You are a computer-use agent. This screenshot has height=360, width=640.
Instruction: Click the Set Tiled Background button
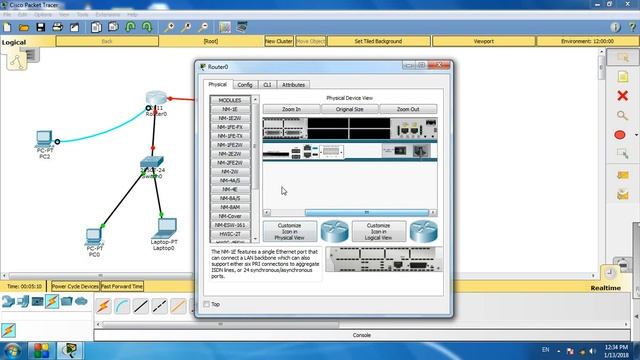coord(378,41)
